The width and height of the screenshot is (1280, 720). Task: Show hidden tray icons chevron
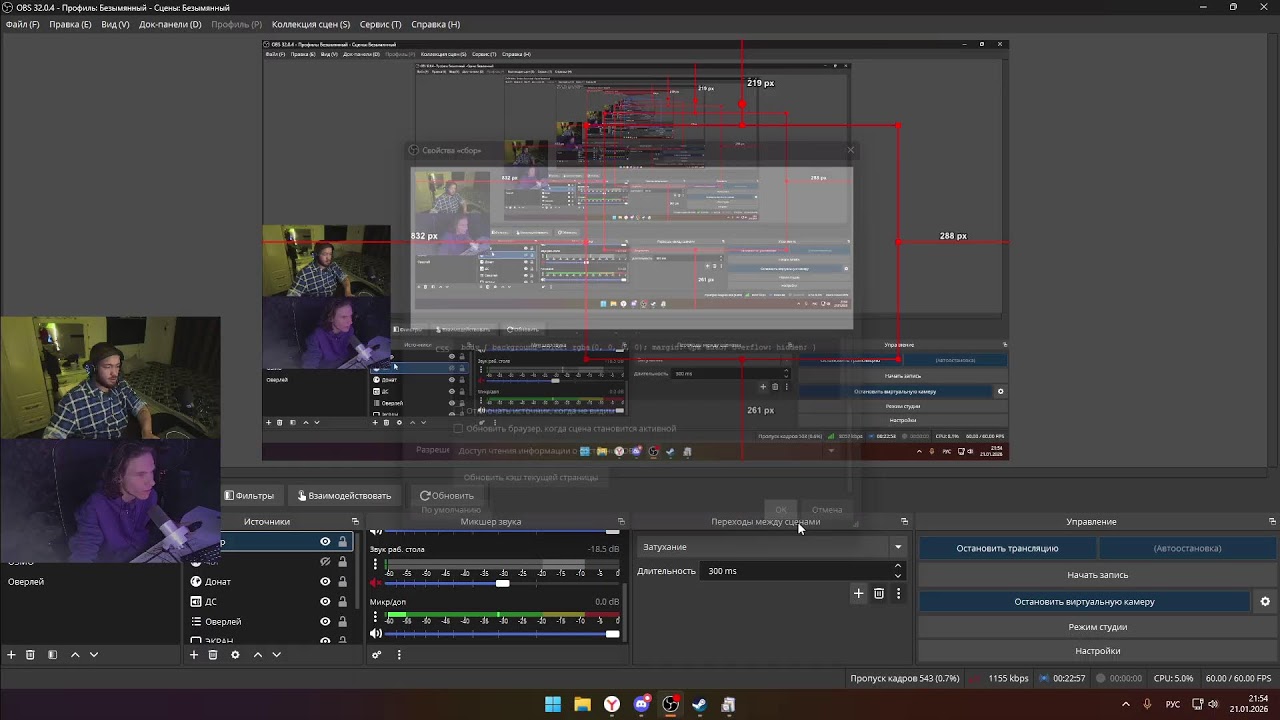(x=1125, y=705)
